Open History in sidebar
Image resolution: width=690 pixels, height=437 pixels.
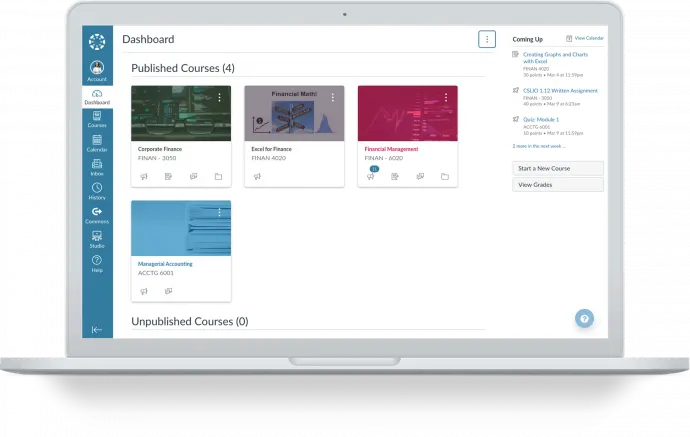(x=97, y=192)
